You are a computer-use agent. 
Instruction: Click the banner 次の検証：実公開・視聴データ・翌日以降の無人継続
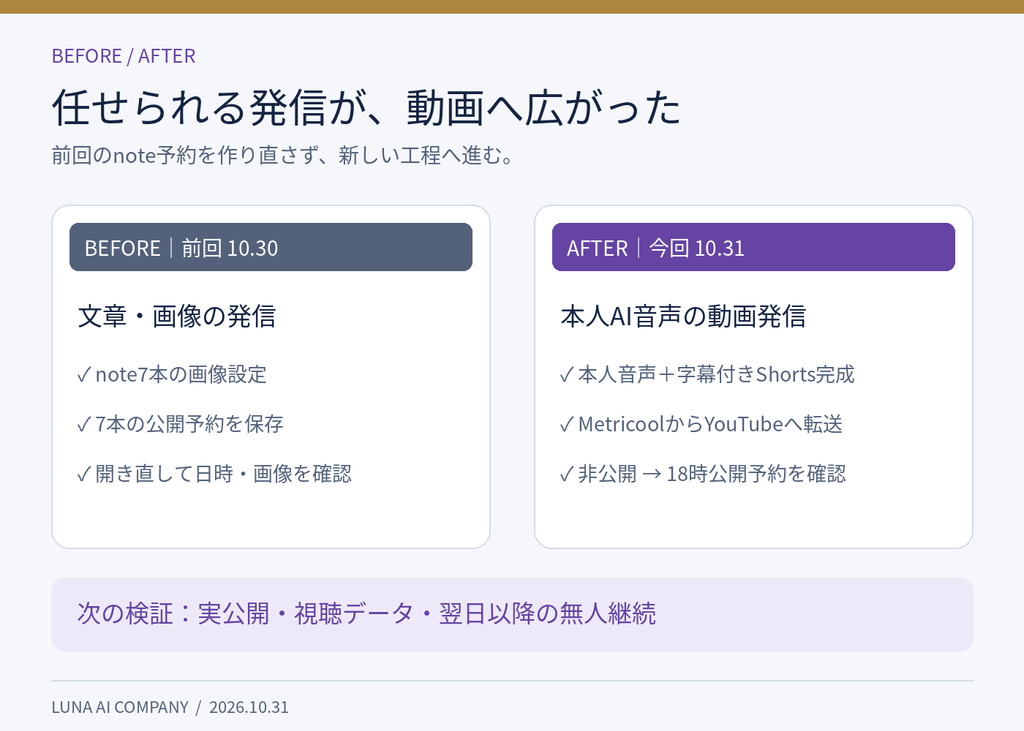pyautogui.click(x=512, y=614)
